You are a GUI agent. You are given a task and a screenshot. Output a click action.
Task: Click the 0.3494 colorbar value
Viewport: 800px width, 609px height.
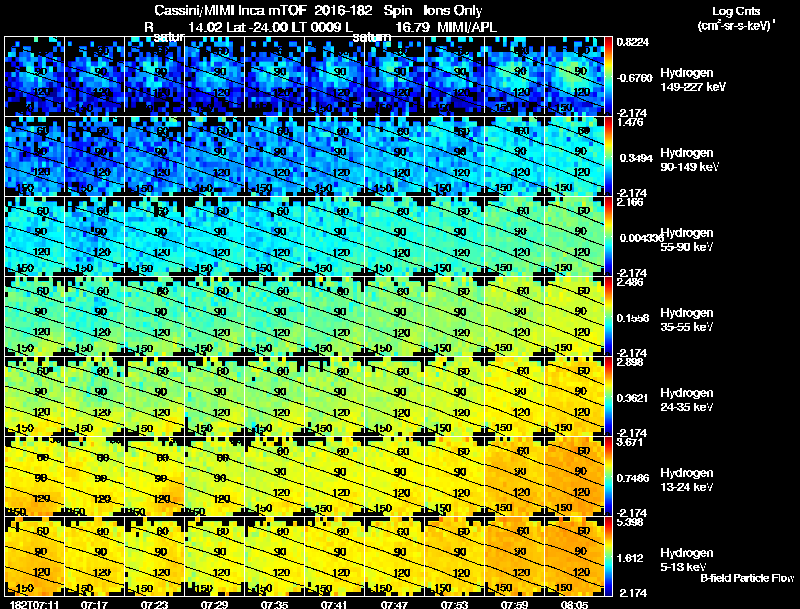636,158
